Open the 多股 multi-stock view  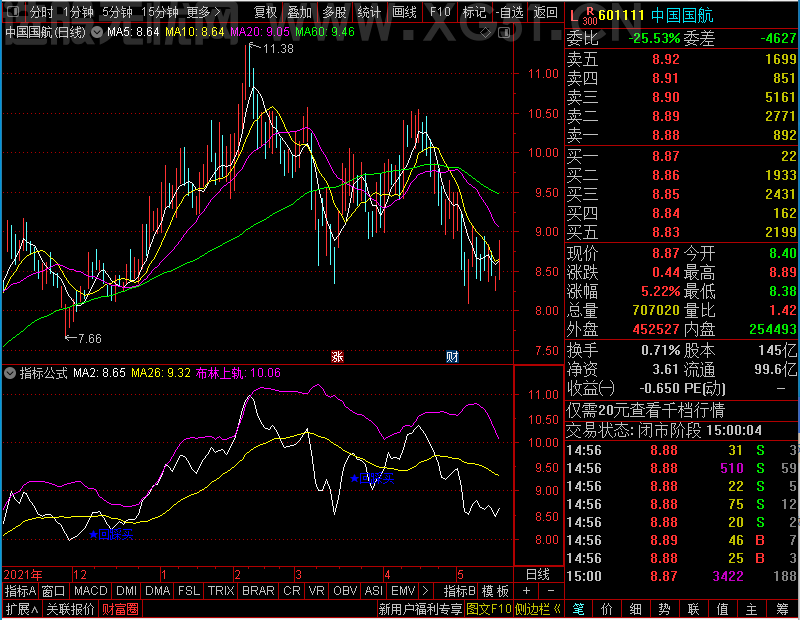click(335, 12)
